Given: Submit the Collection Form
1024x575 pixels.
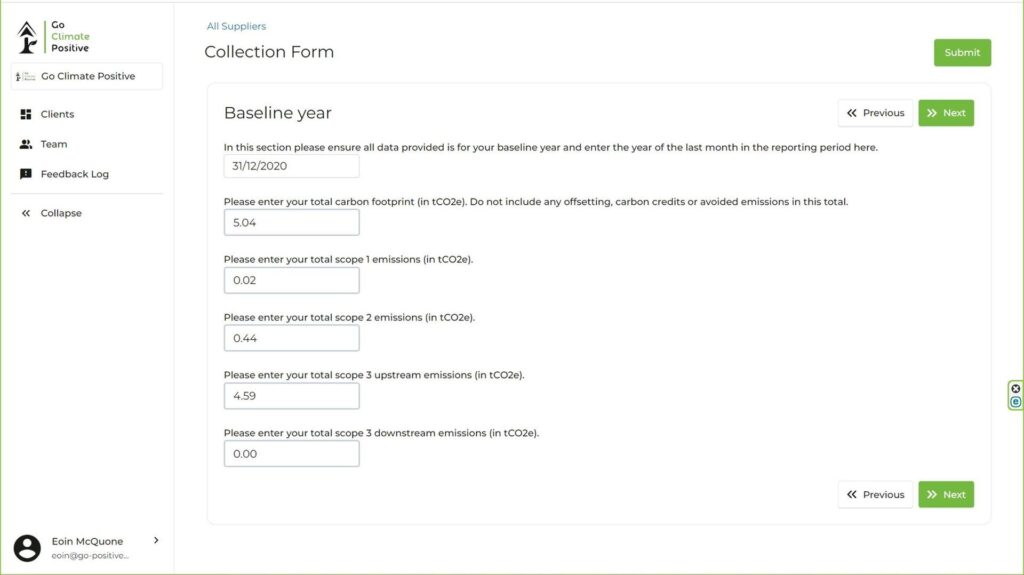Looking at the screenshot, I should (962, 52).
